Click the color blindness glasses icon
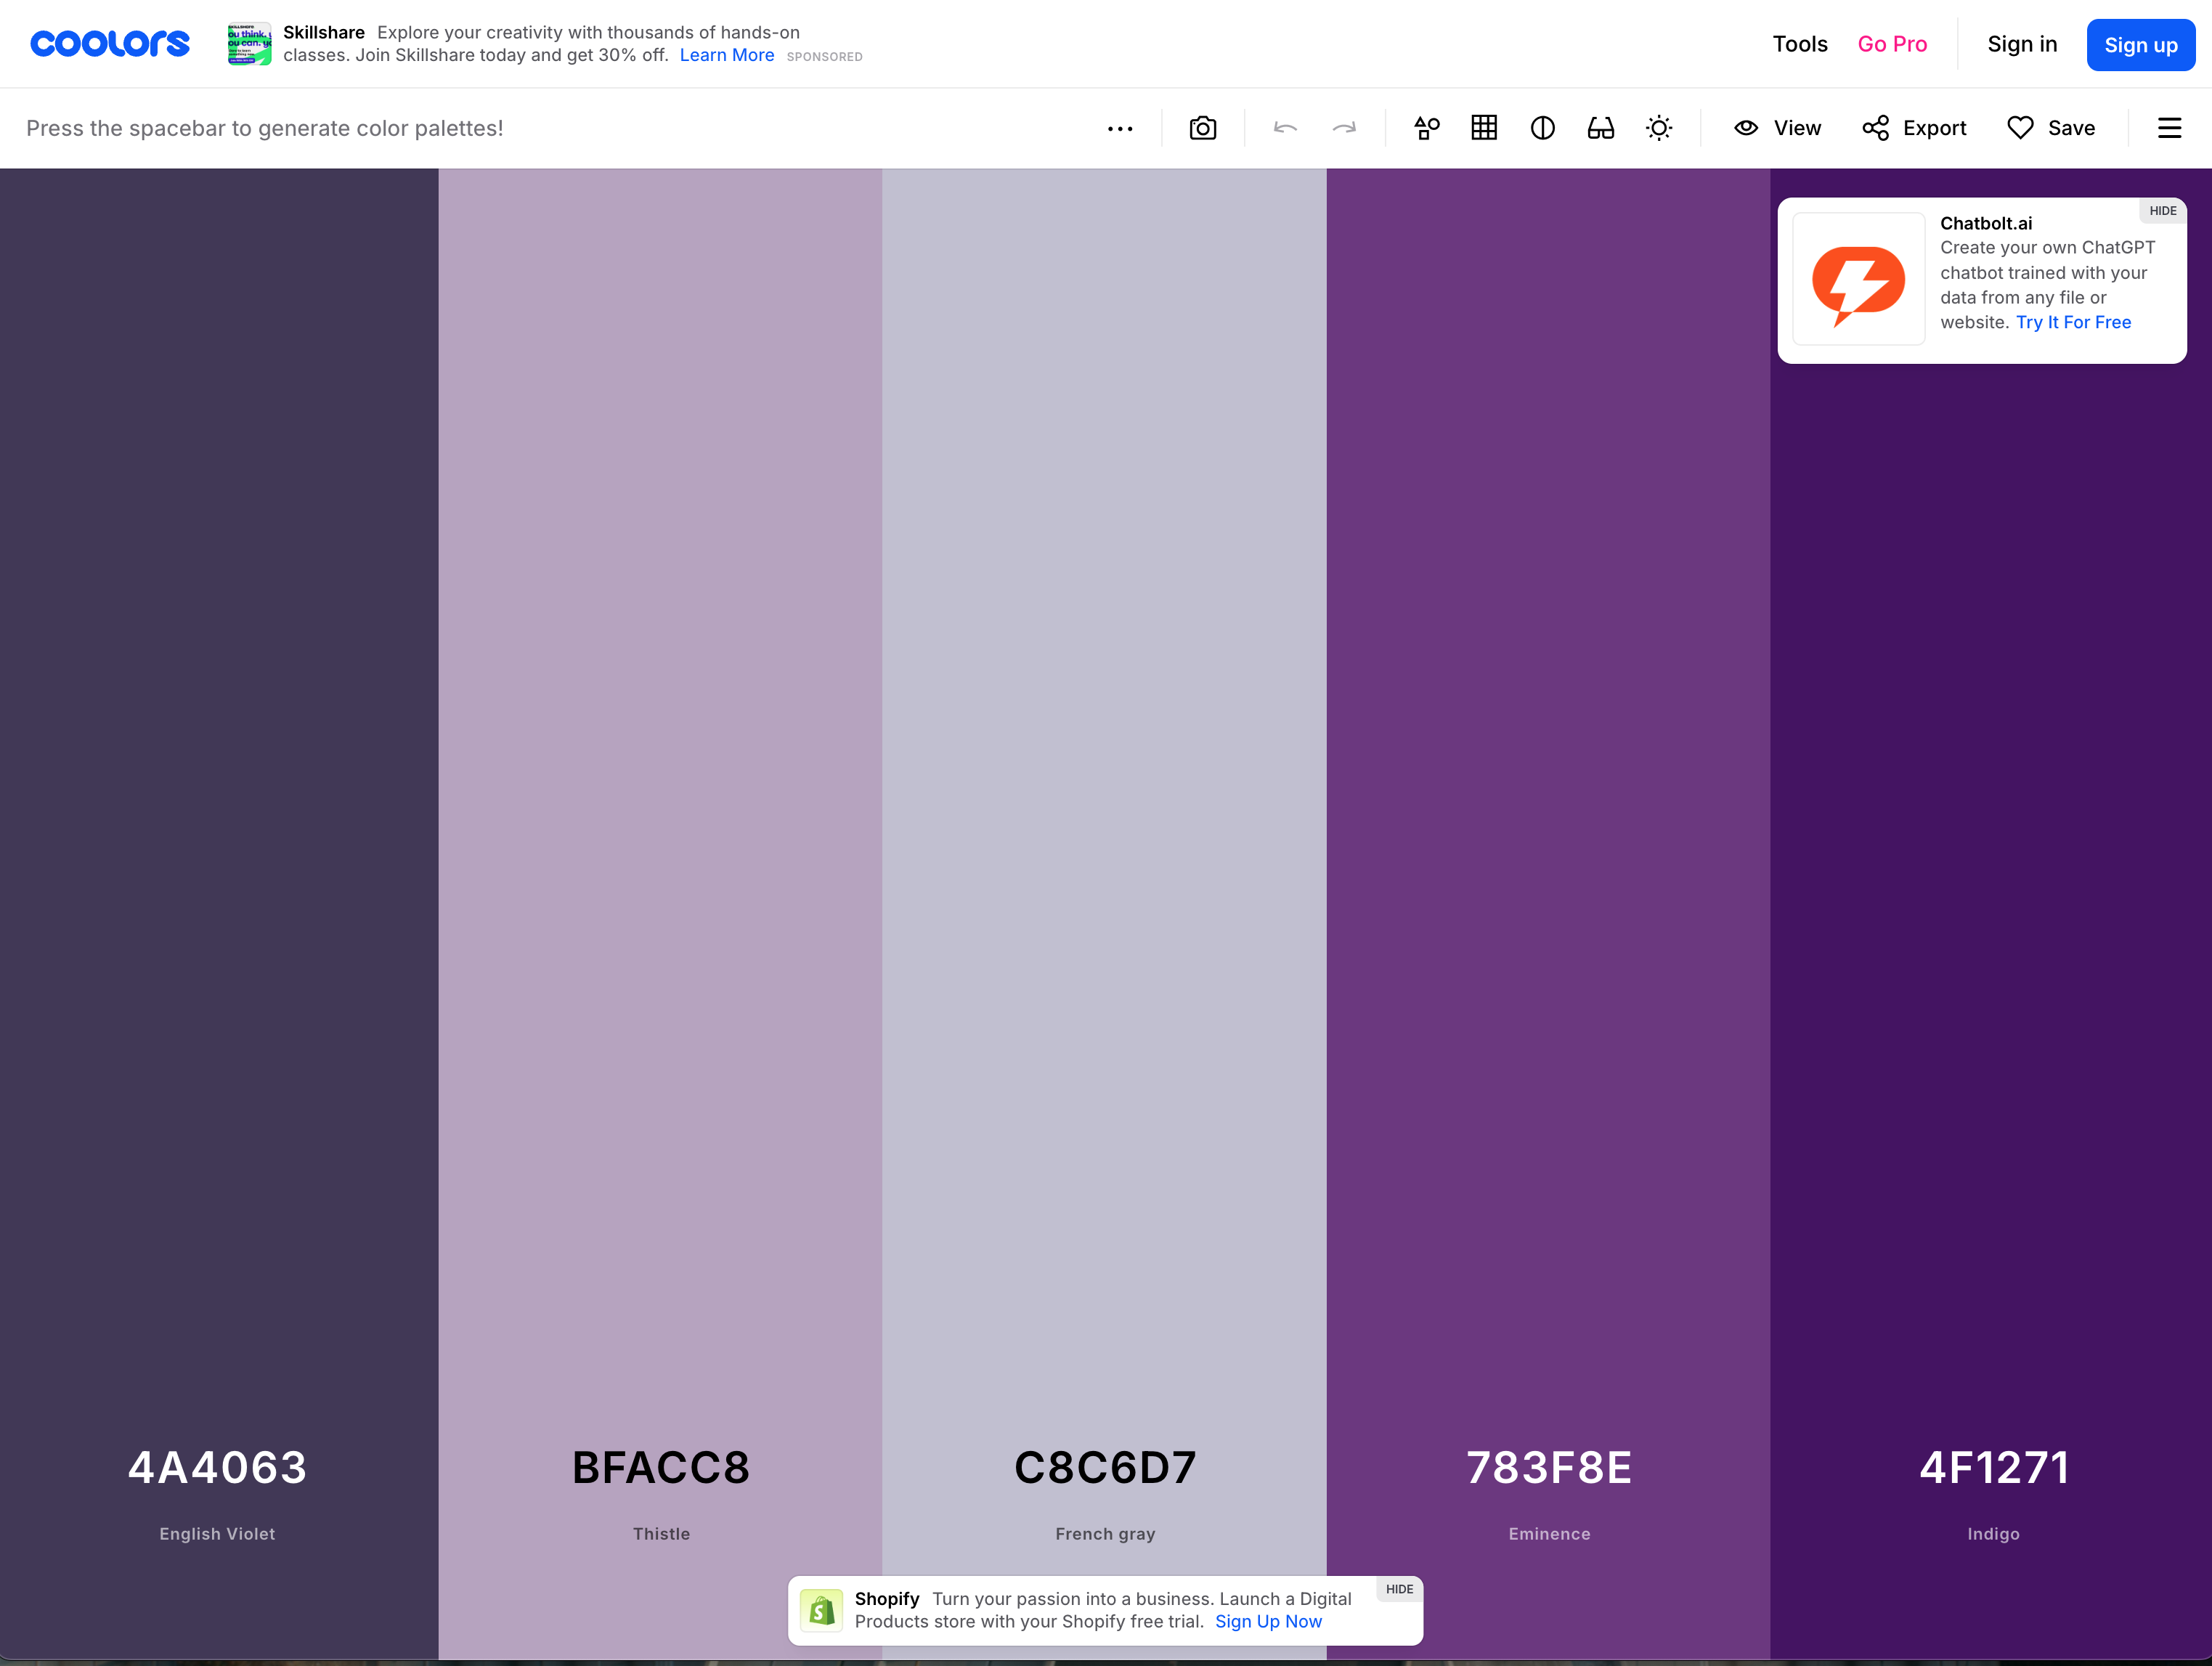This screenshot has width=2212, height=1666. click(1600, 128)
